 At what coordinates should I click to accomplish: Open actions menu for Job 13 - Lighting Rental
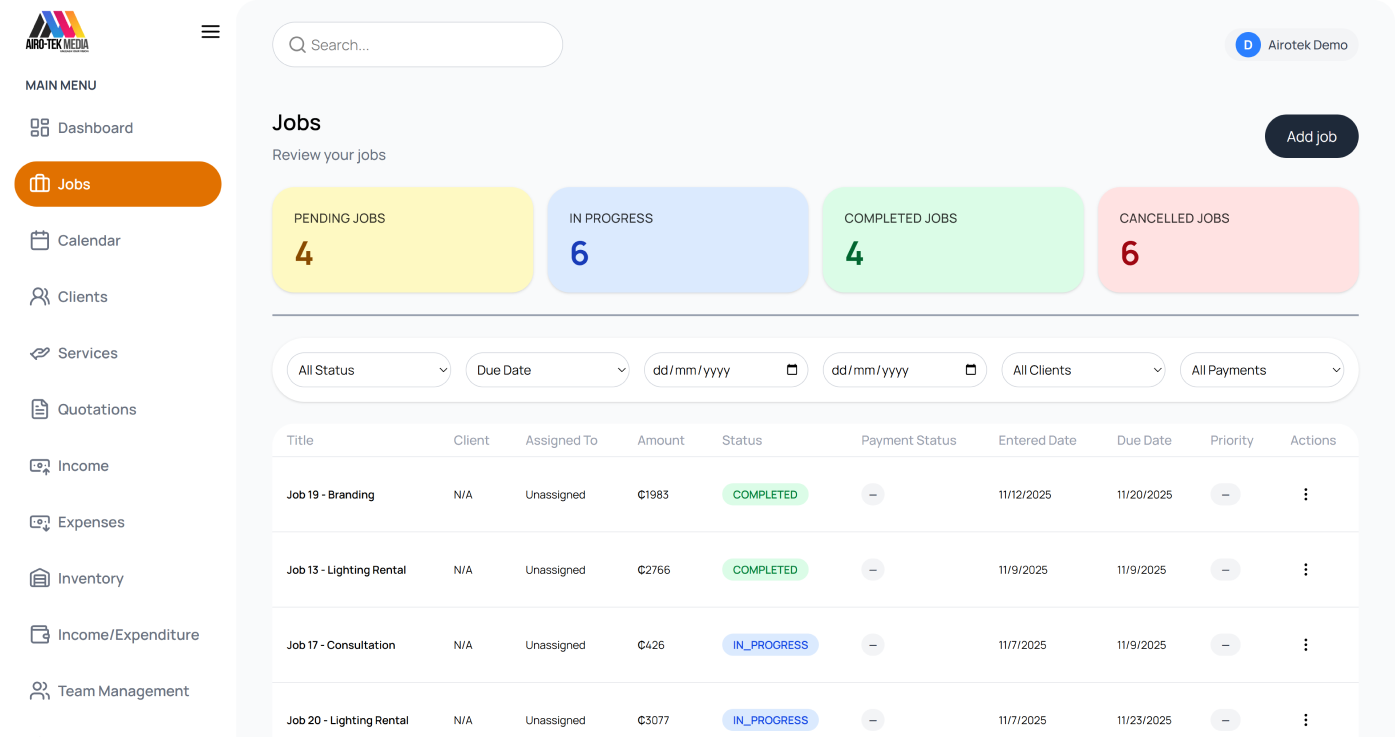click(1305, 569)
